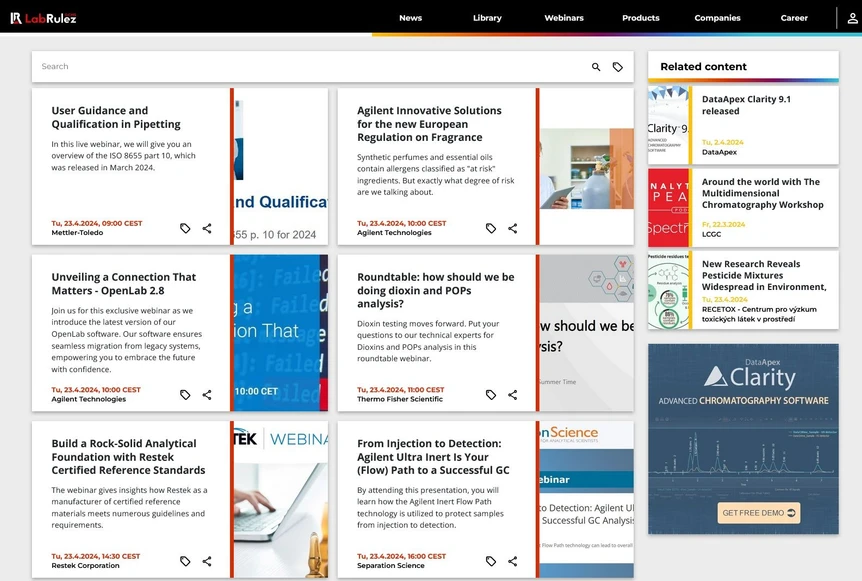Click 'Thermo Fisher Scientific' company name
This screenshot has width=862, height=581.
click(x=400, y=399)
